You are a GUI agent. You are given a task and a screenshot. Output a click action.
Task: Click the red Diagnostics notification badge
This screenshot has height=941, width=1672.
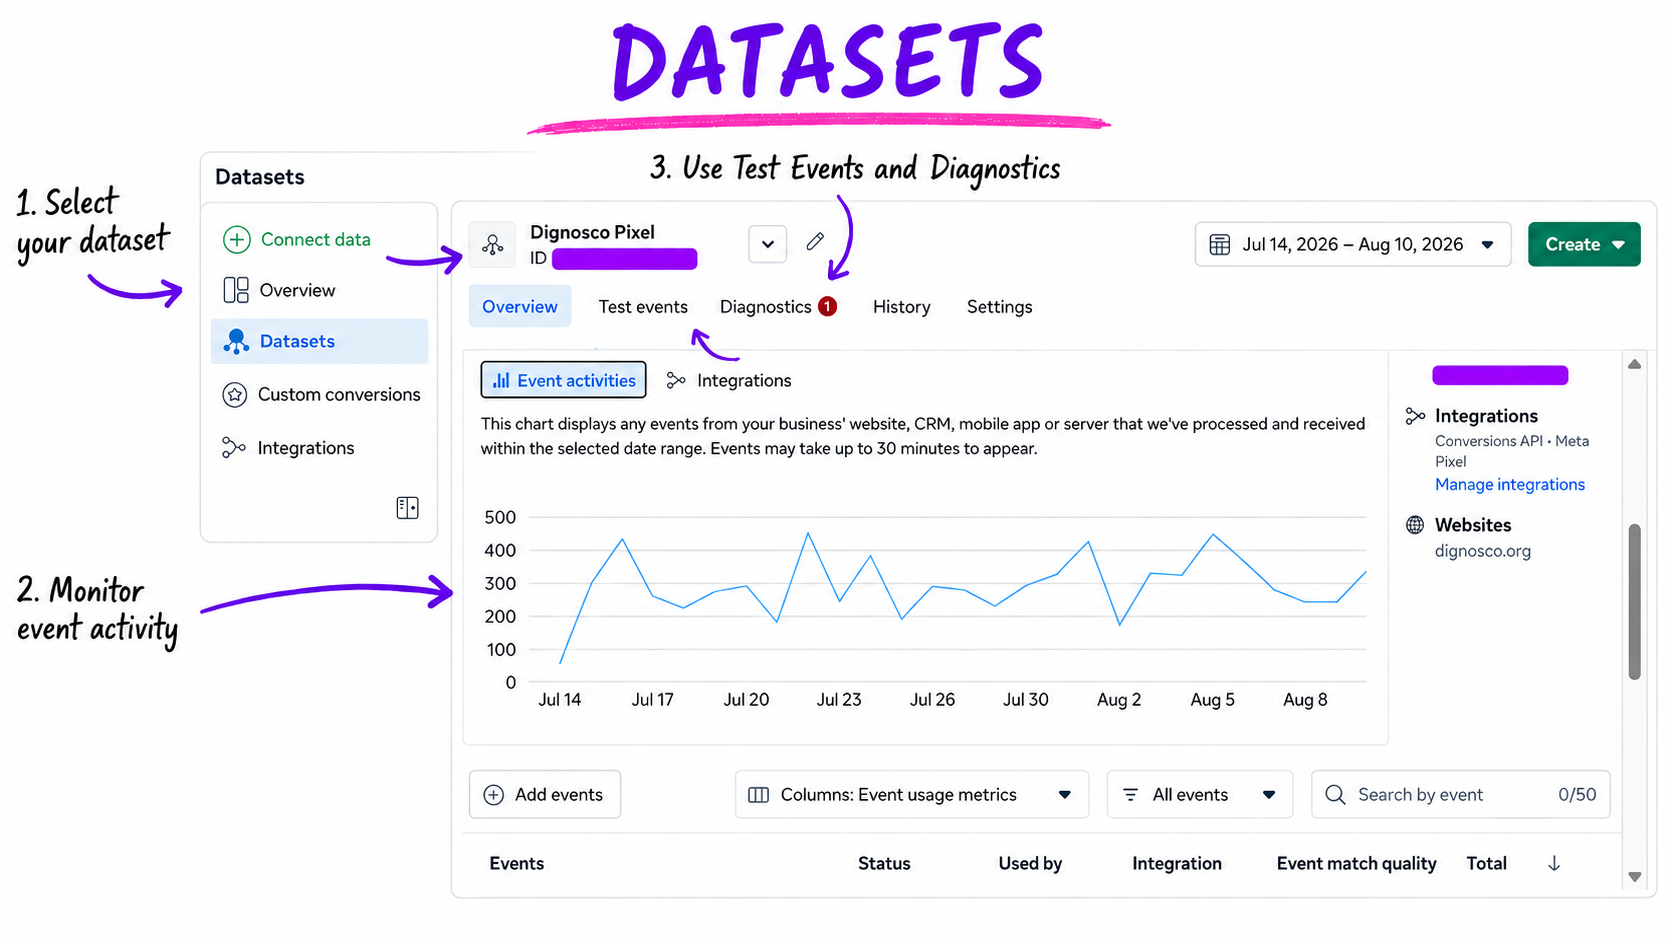click(827, 306)
